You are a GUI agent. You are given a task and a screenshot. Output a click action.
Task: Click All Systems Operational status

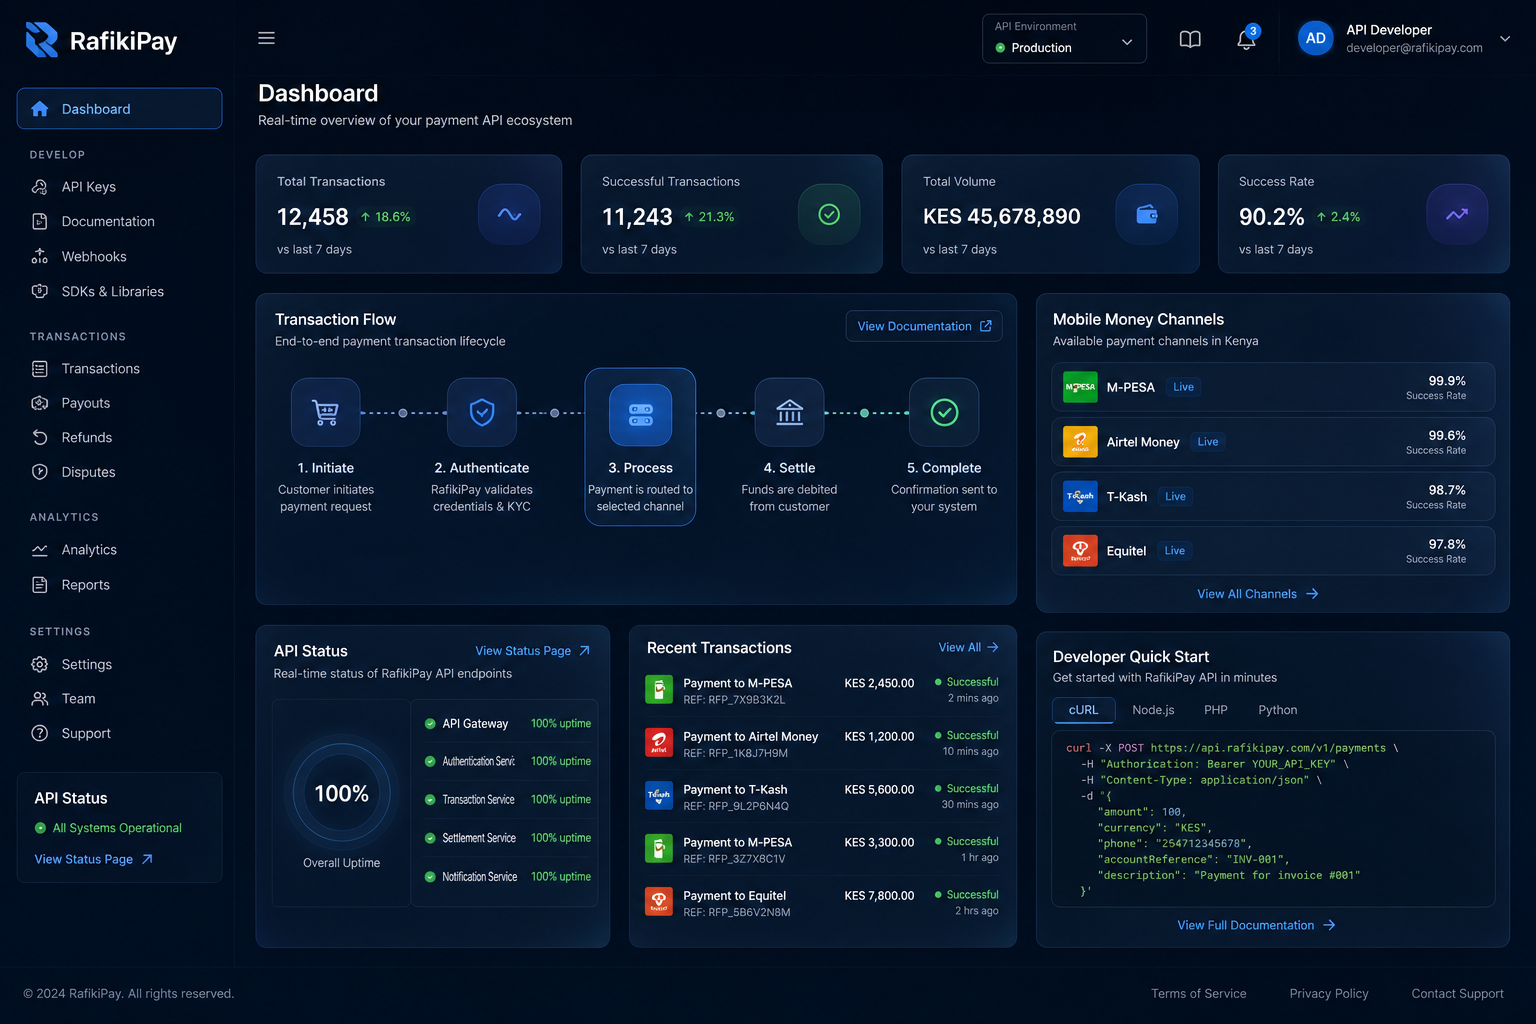point(108,828)
